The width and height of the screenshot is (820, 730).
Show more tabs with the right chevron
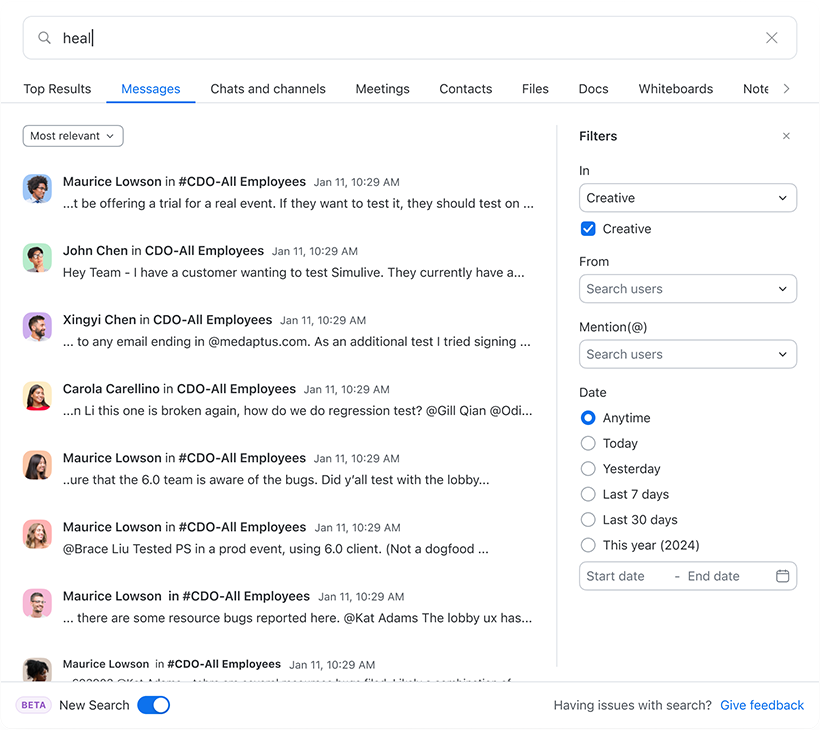786,89
